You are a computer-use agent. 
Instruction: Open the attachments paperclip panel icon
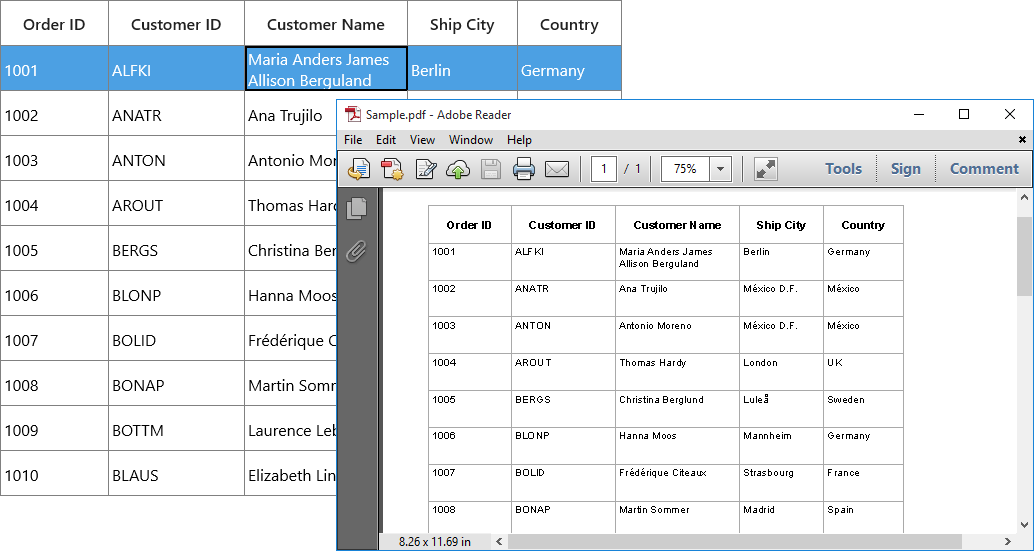pyautogui.click(x=356, y=251)
